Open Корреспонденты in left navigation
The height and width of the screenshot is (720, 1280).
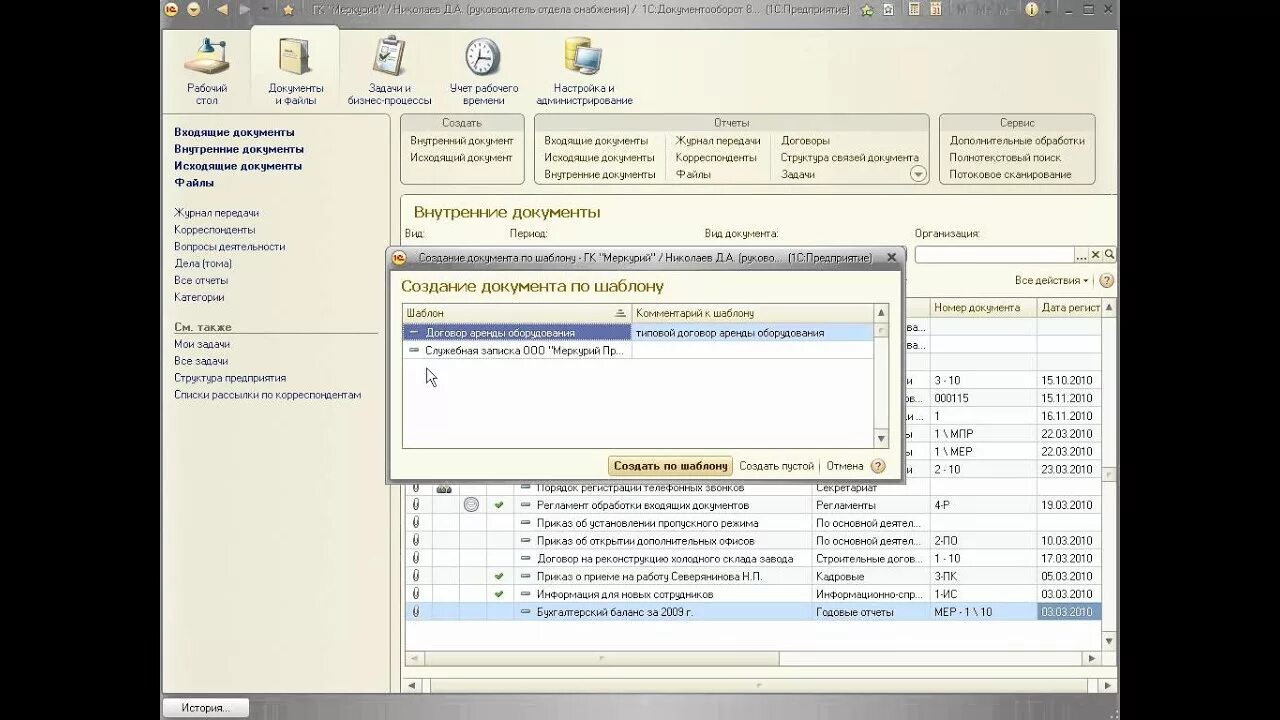click(x=214, y=230)
